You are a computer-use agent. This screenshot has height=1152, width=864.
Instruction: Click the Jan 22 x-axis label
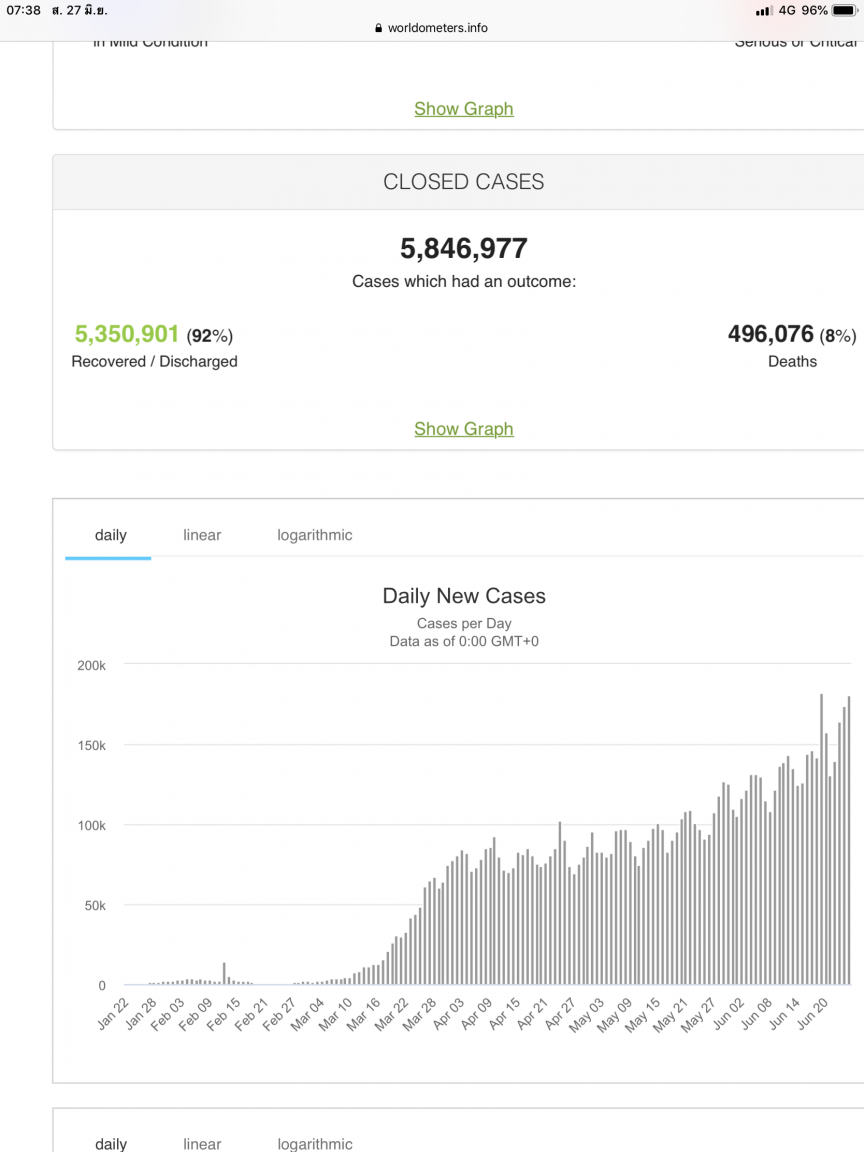point(113,1013)
